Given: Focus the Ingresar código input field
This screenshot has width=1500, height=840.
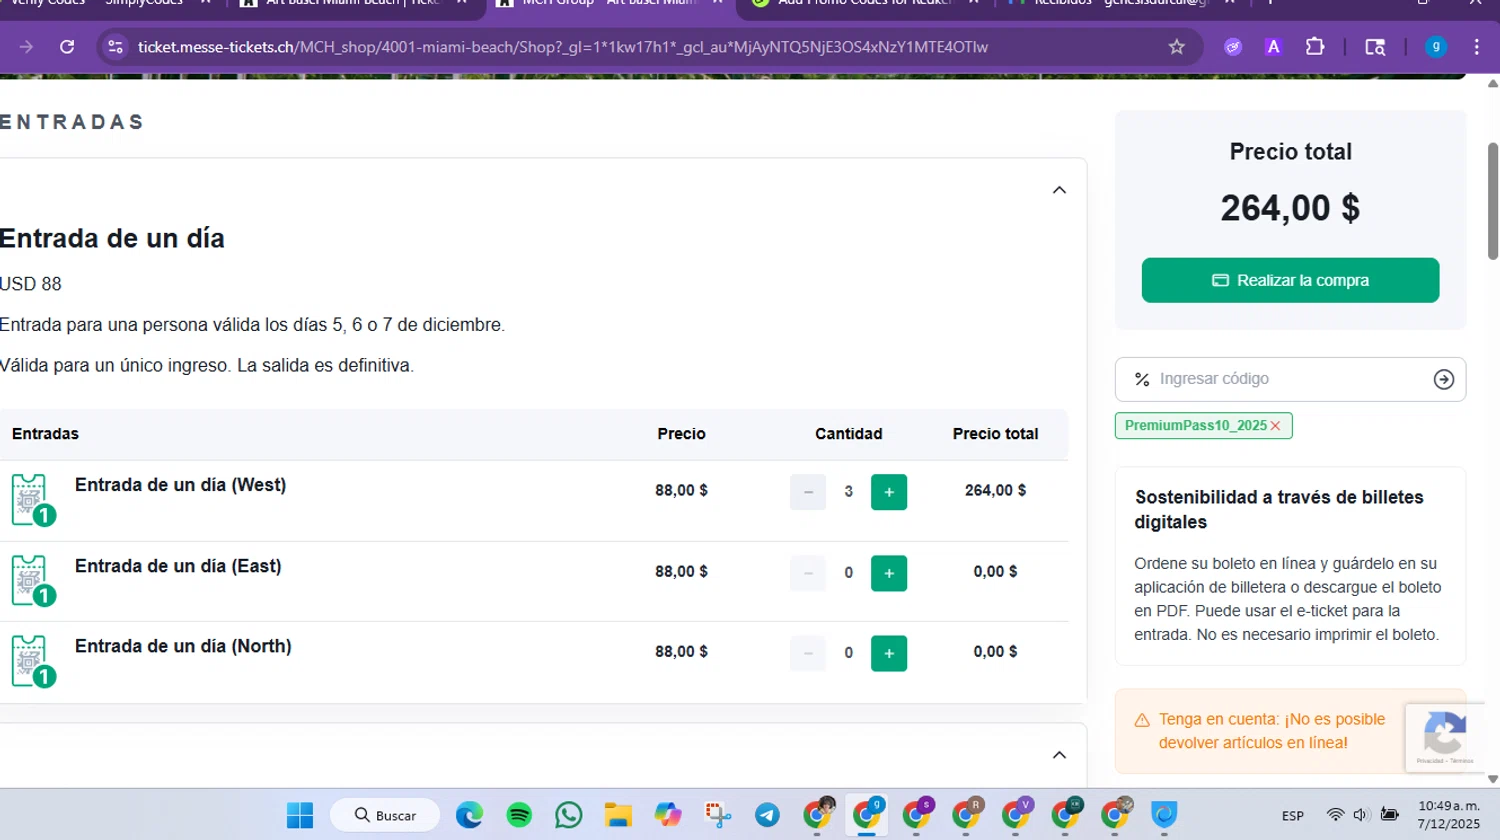Looking at the screenshot, I should pyautogui.click(x=1290, y=379).
